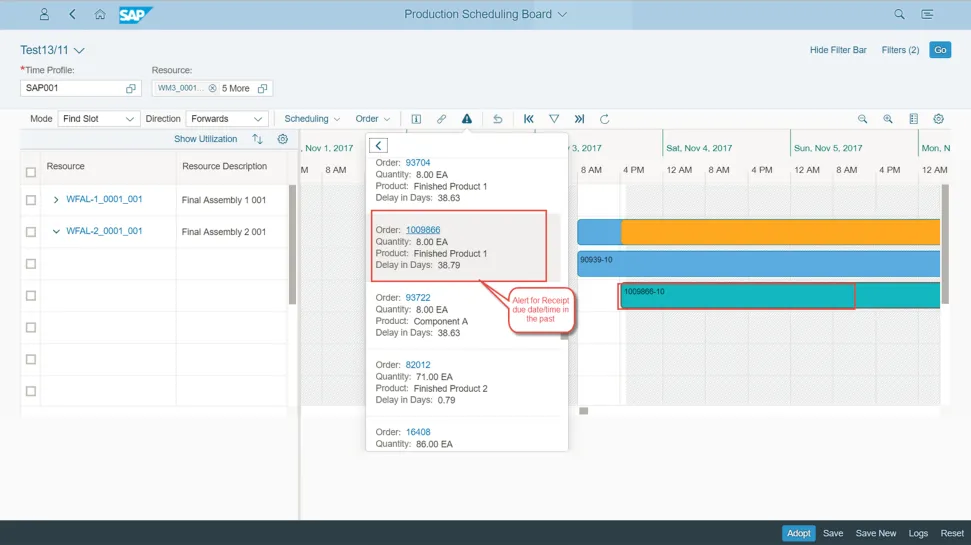The height and width of the screenshot is (545, 971).
Task: Open the search icon in header
Action: pos(899,15)
